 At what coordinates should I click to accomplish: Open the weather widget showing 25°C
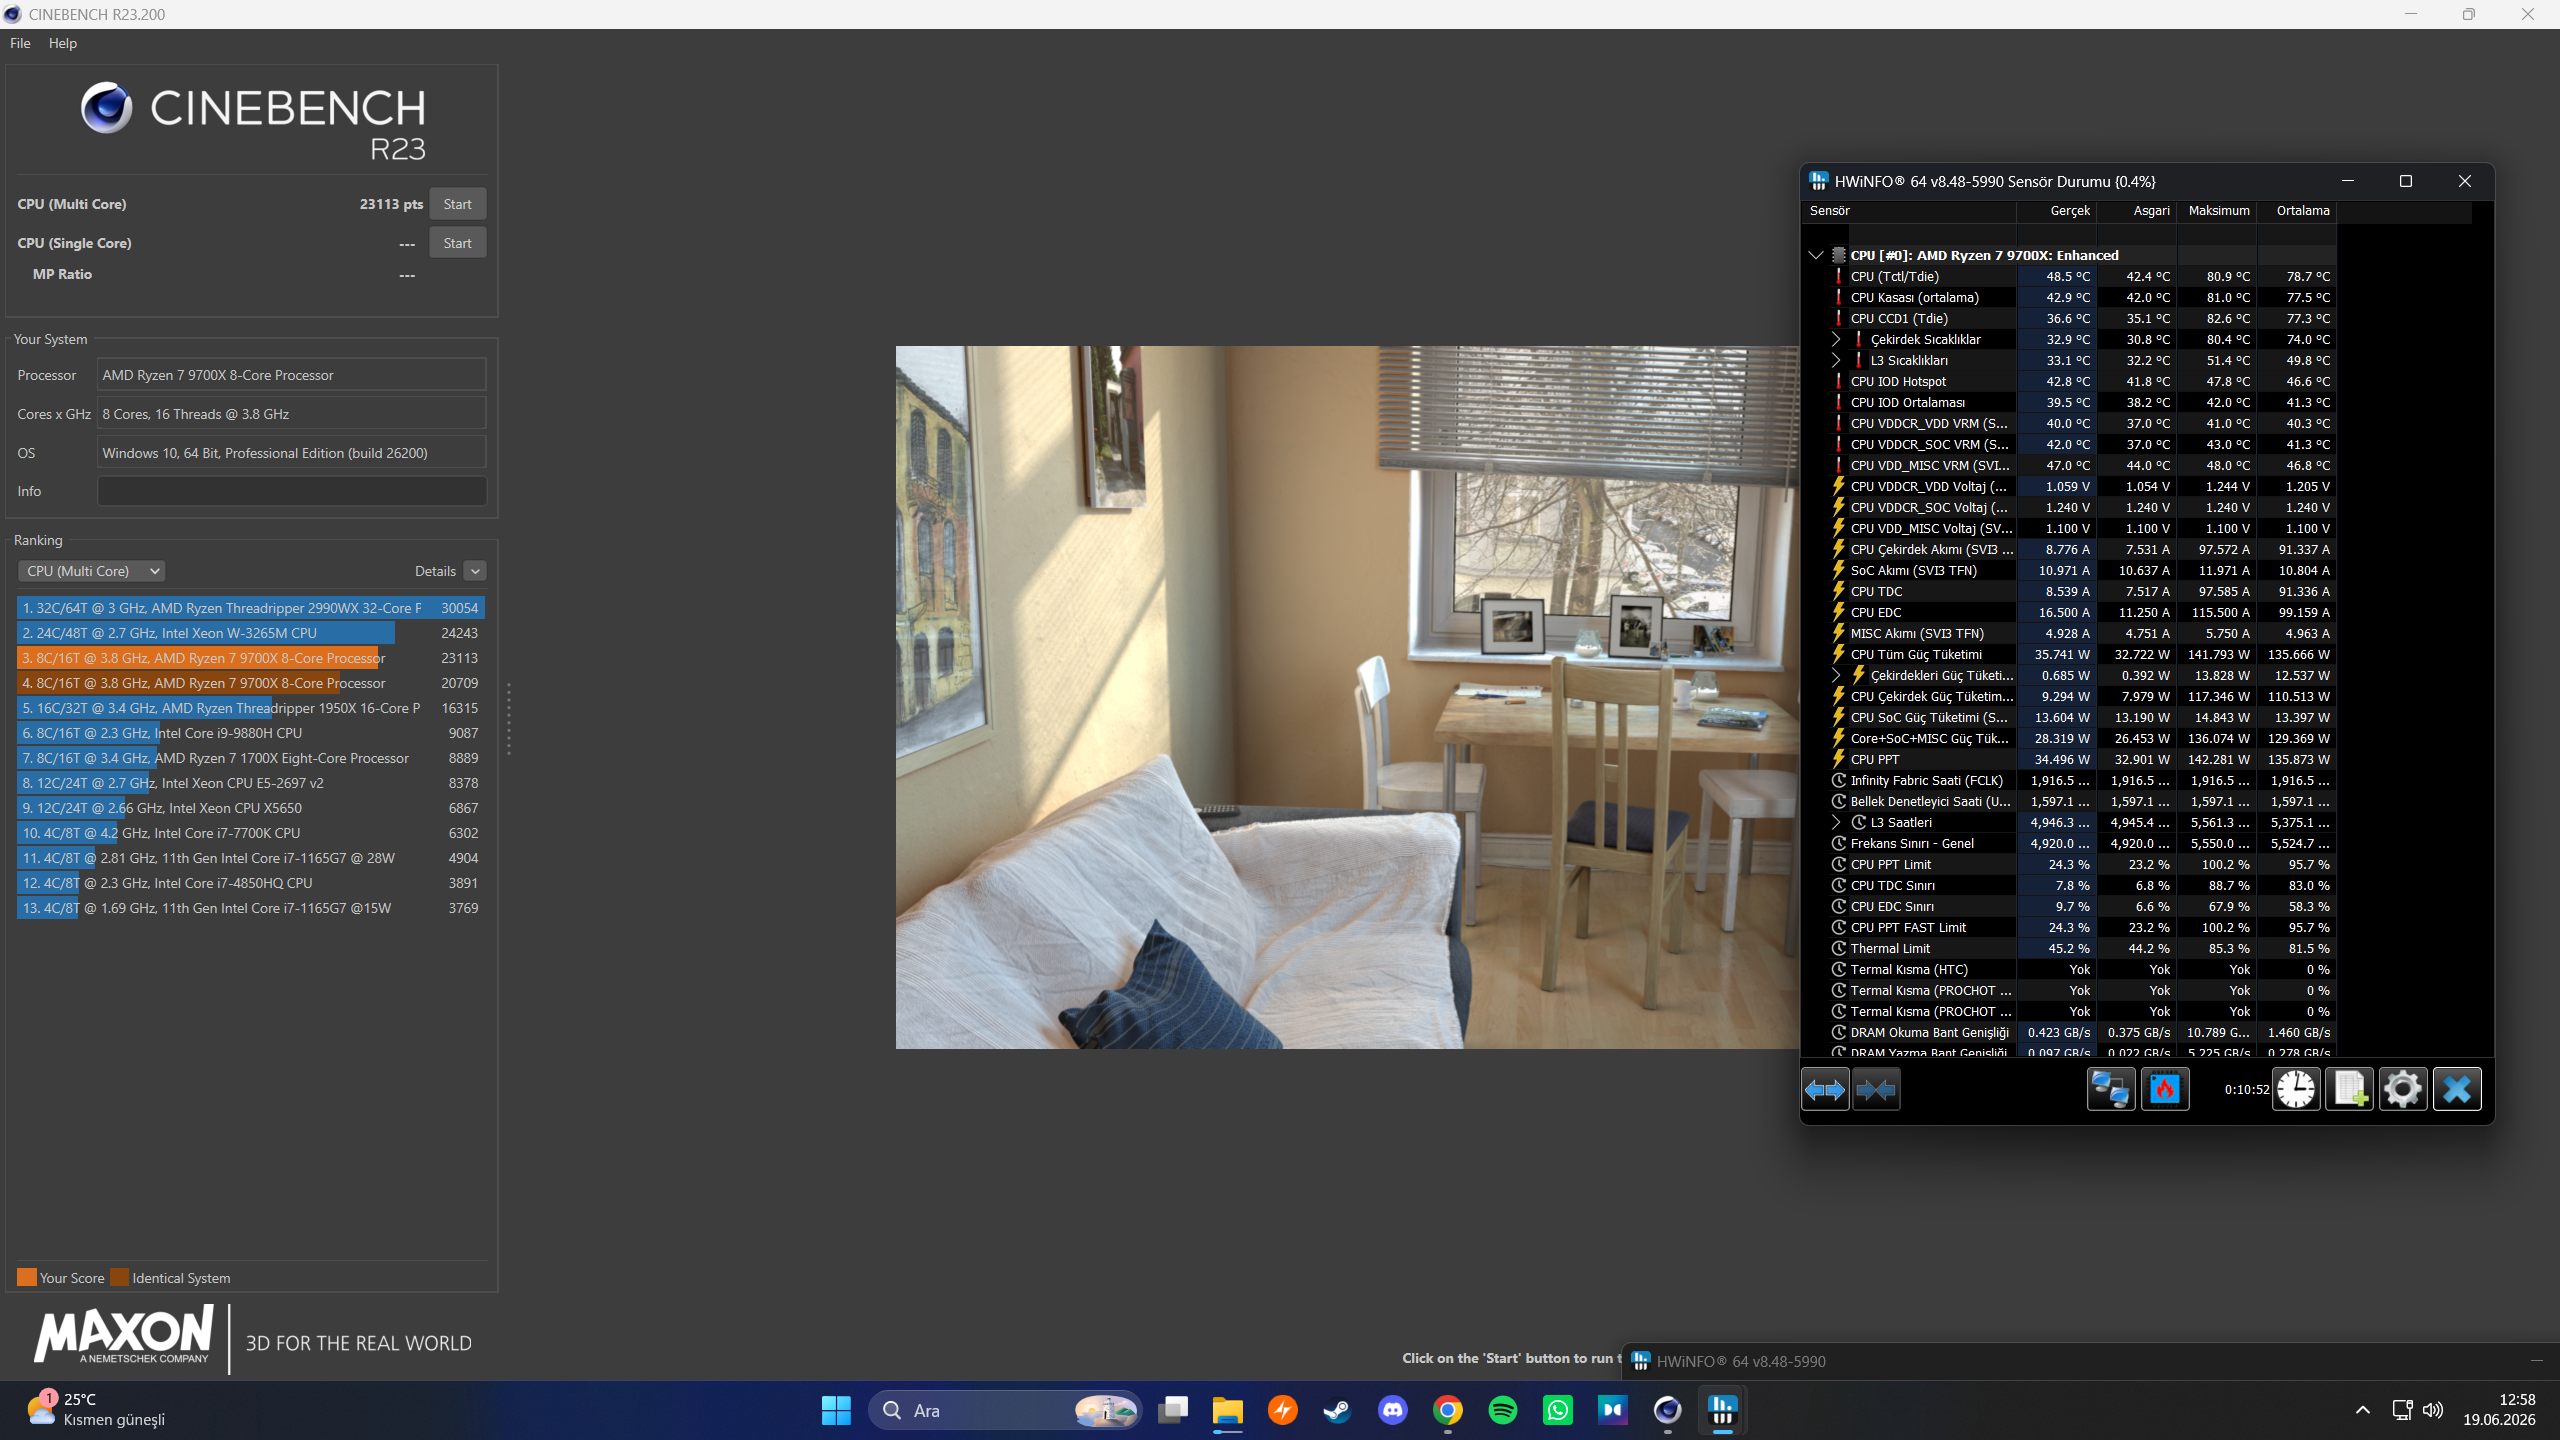coord(96,1410)
